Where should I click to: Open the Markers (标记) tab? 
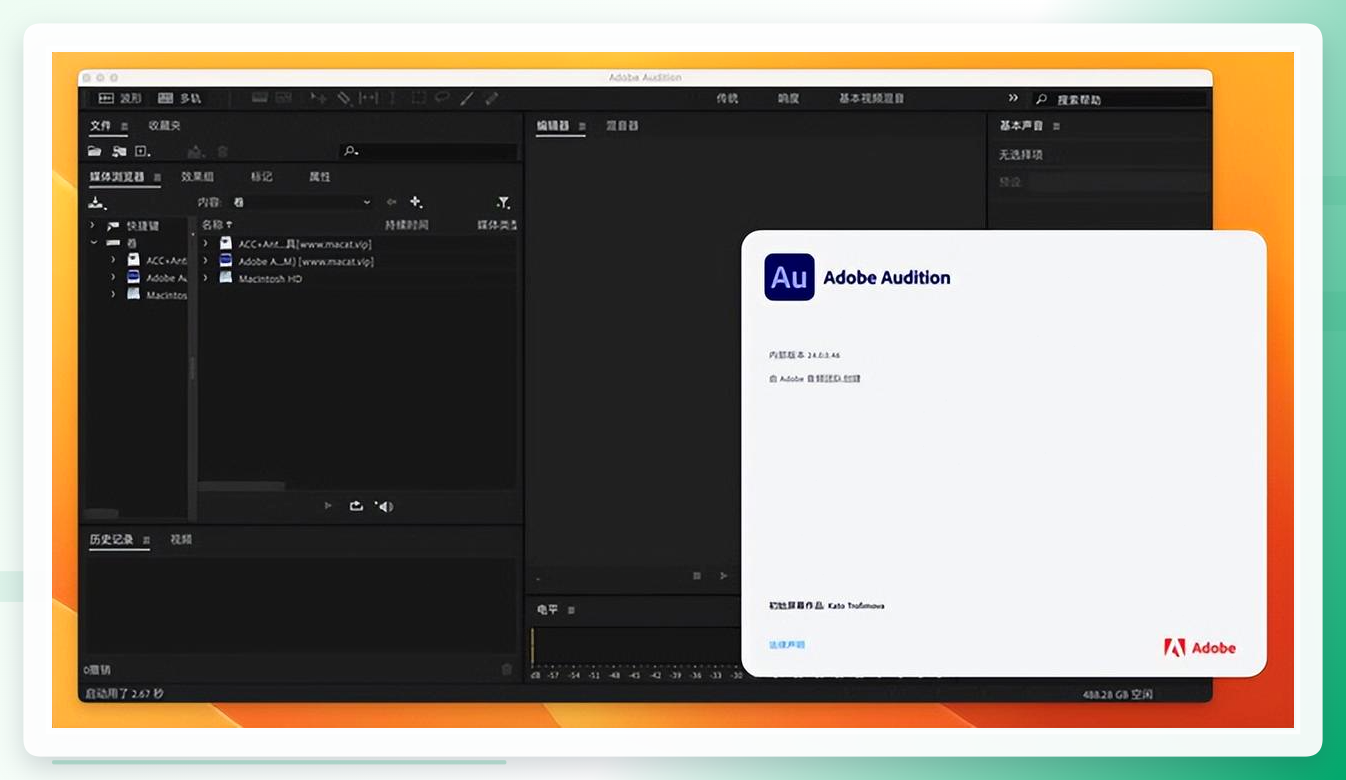click(x=261, y=177)
